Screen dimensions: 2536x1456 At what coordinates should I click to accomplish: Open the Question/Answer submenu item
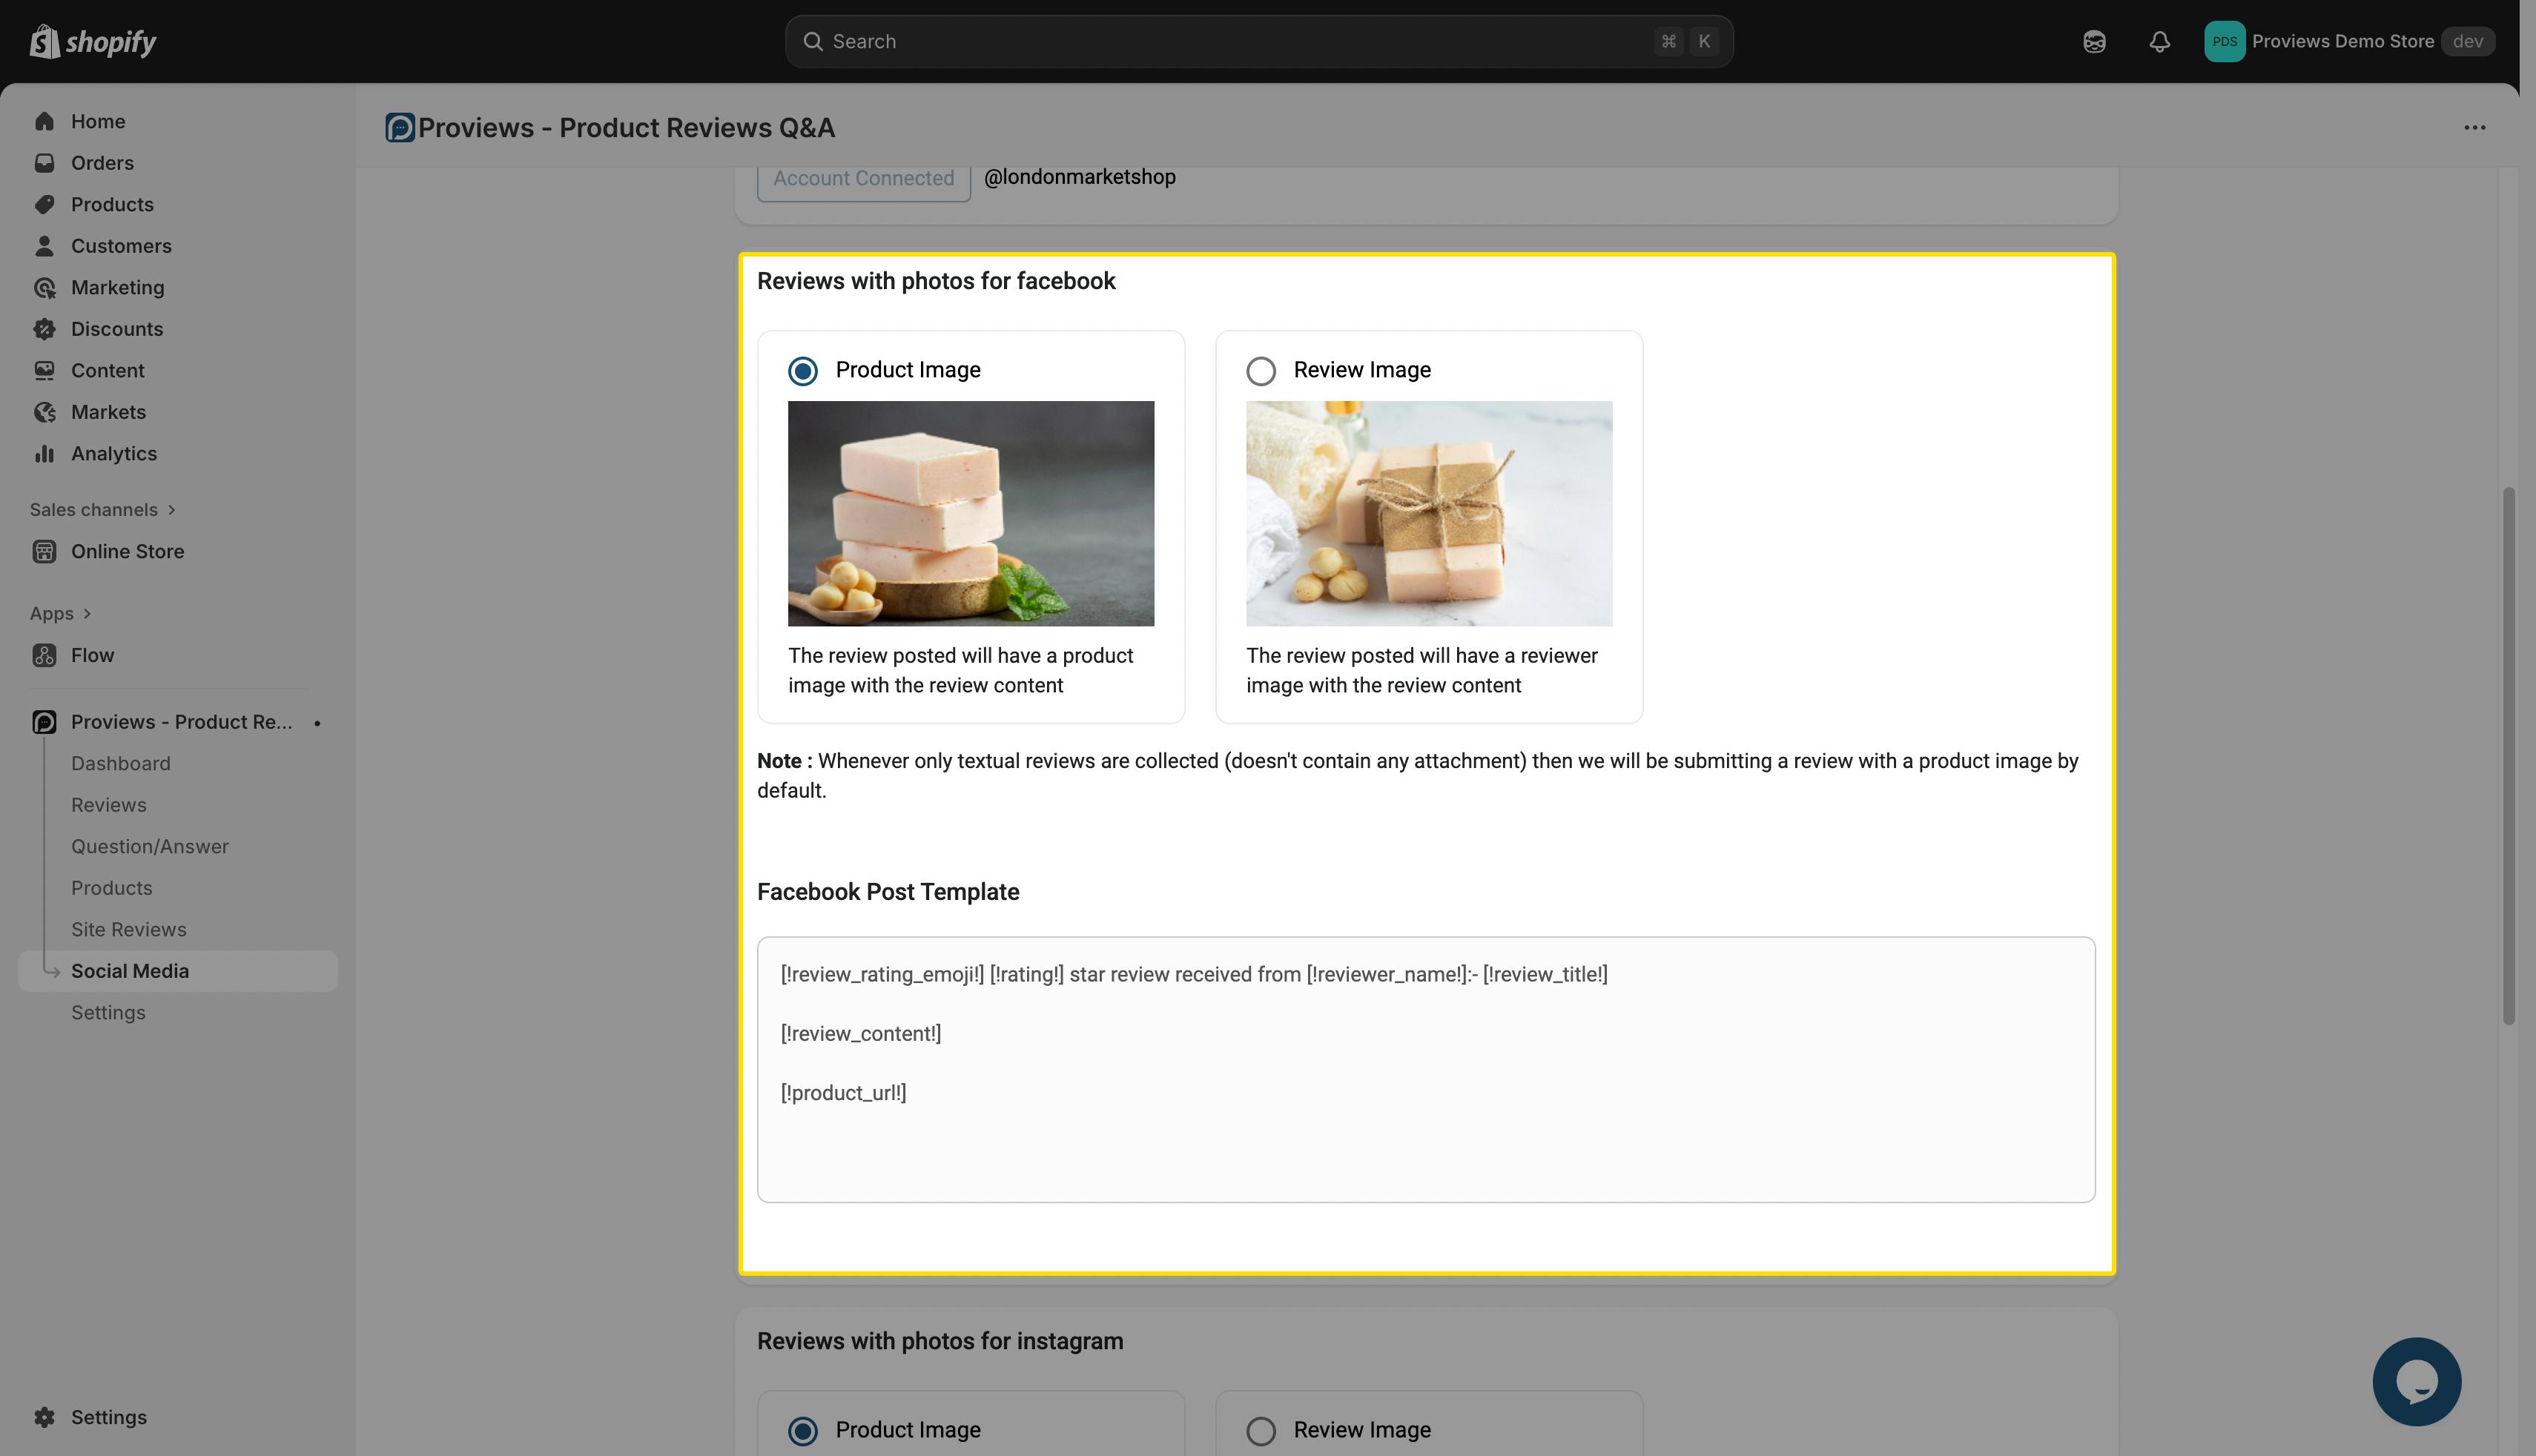pyautogui.click(x=149, y=846)
